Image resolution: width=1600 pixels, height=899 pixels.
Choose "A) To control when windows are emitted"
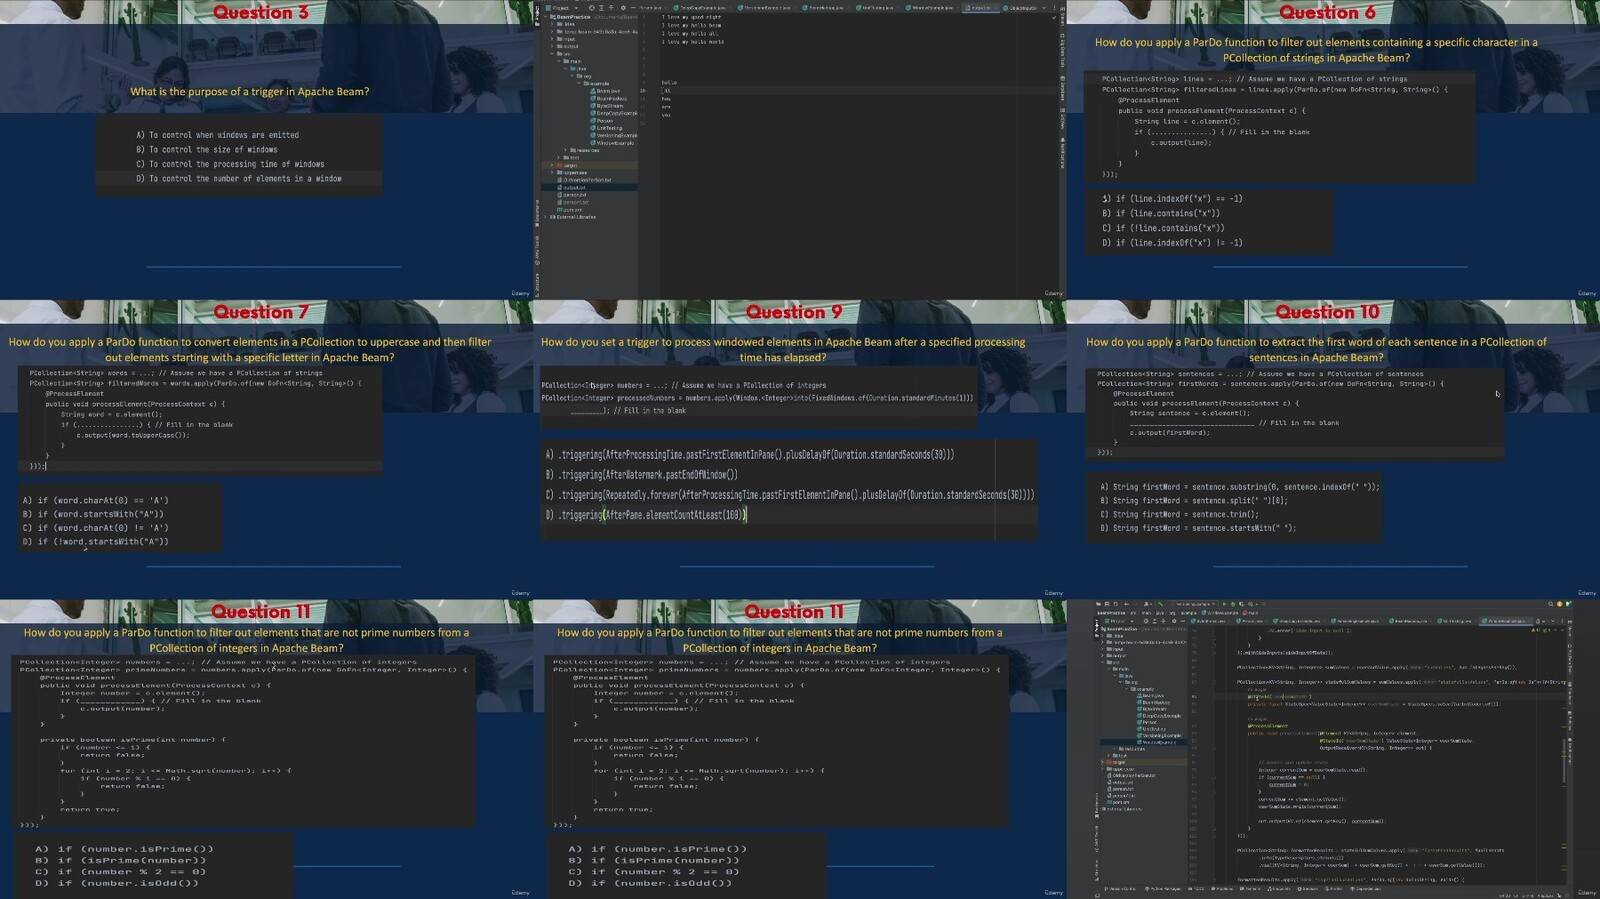point(218,135)
